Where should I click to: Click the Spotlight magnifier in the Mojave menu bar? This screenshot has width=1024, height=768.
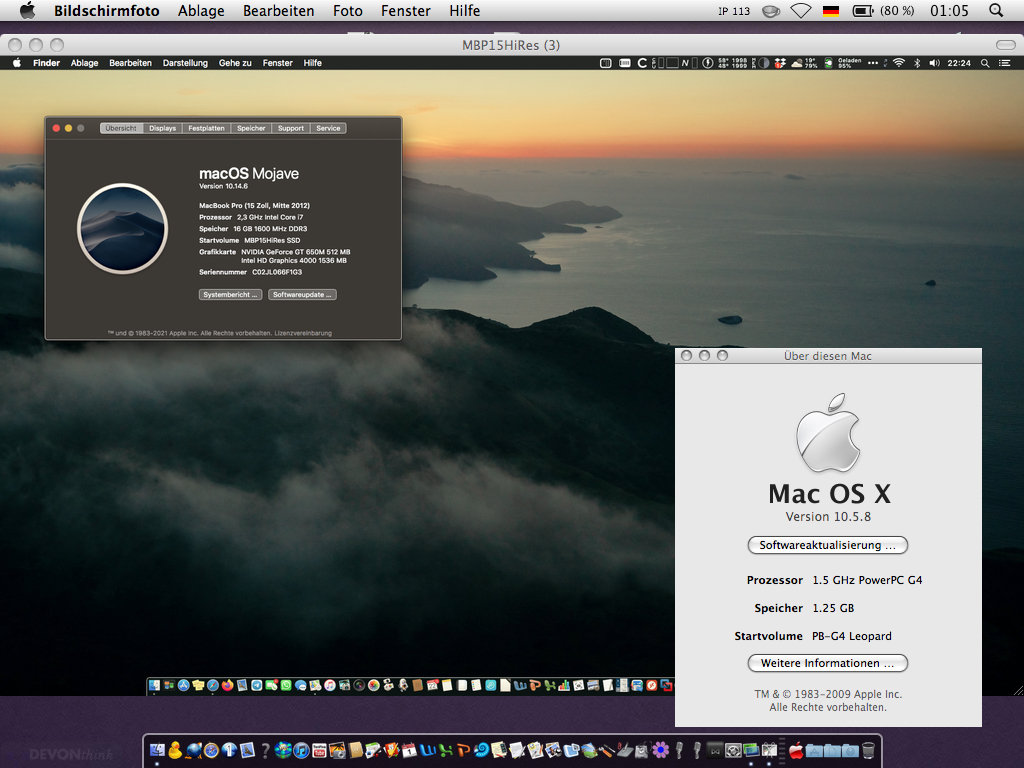click(985, 63)
